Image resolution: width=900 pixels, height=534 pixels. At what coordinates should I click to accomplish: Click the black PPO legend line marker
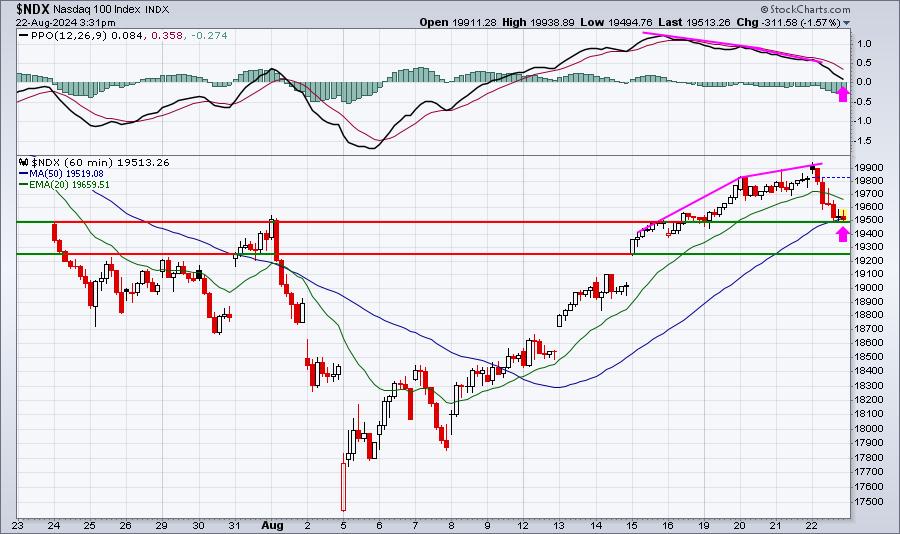pyautogui.click(x=24, y=36)
